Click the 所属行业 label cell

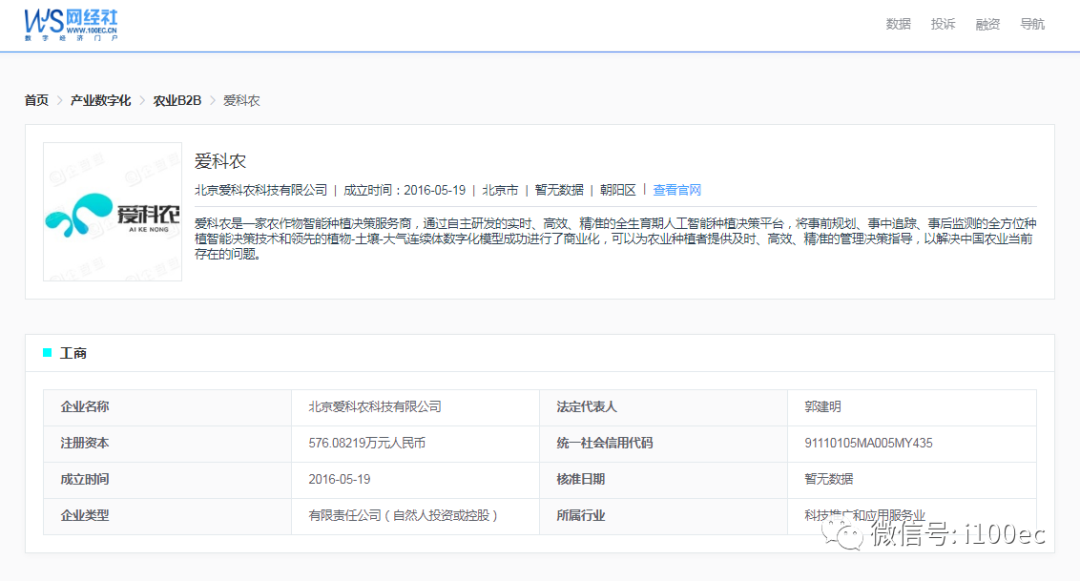pos(663,516)
